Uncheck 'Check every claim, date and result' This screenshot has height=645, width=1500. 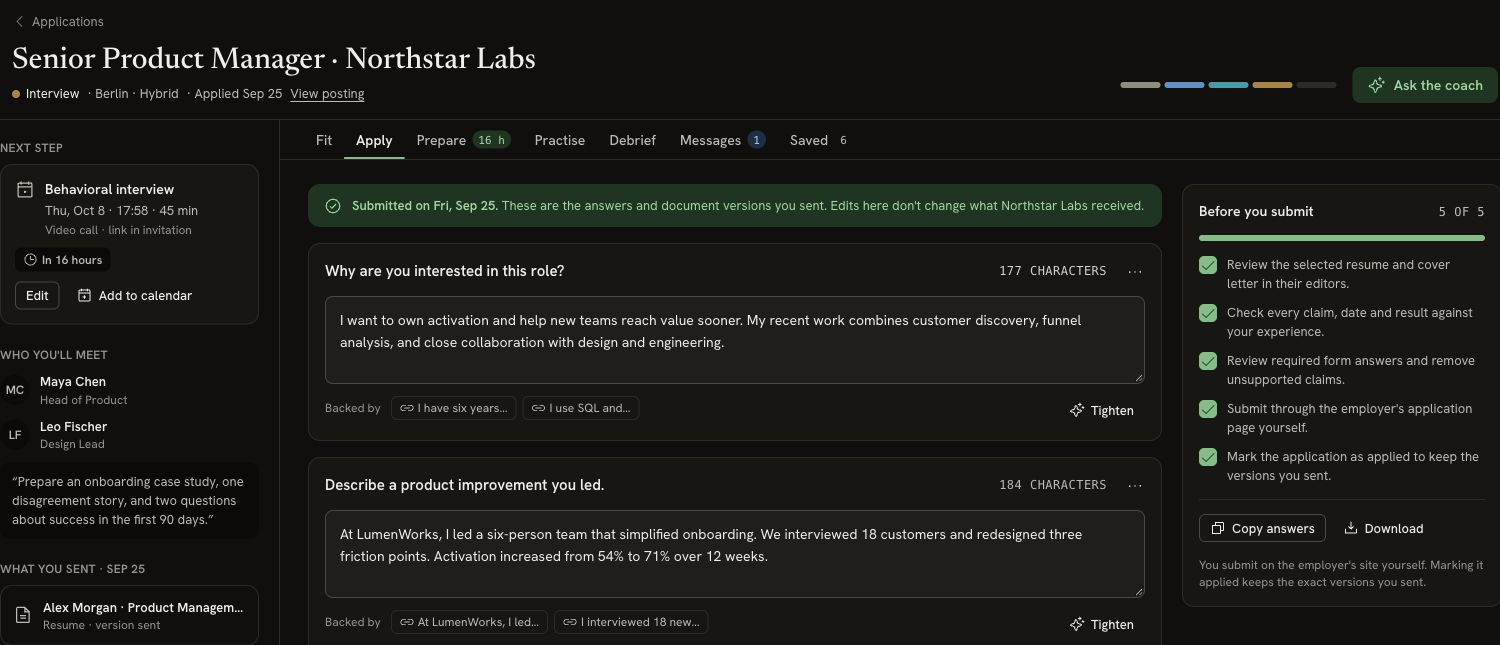click(x=1208, y=313)
